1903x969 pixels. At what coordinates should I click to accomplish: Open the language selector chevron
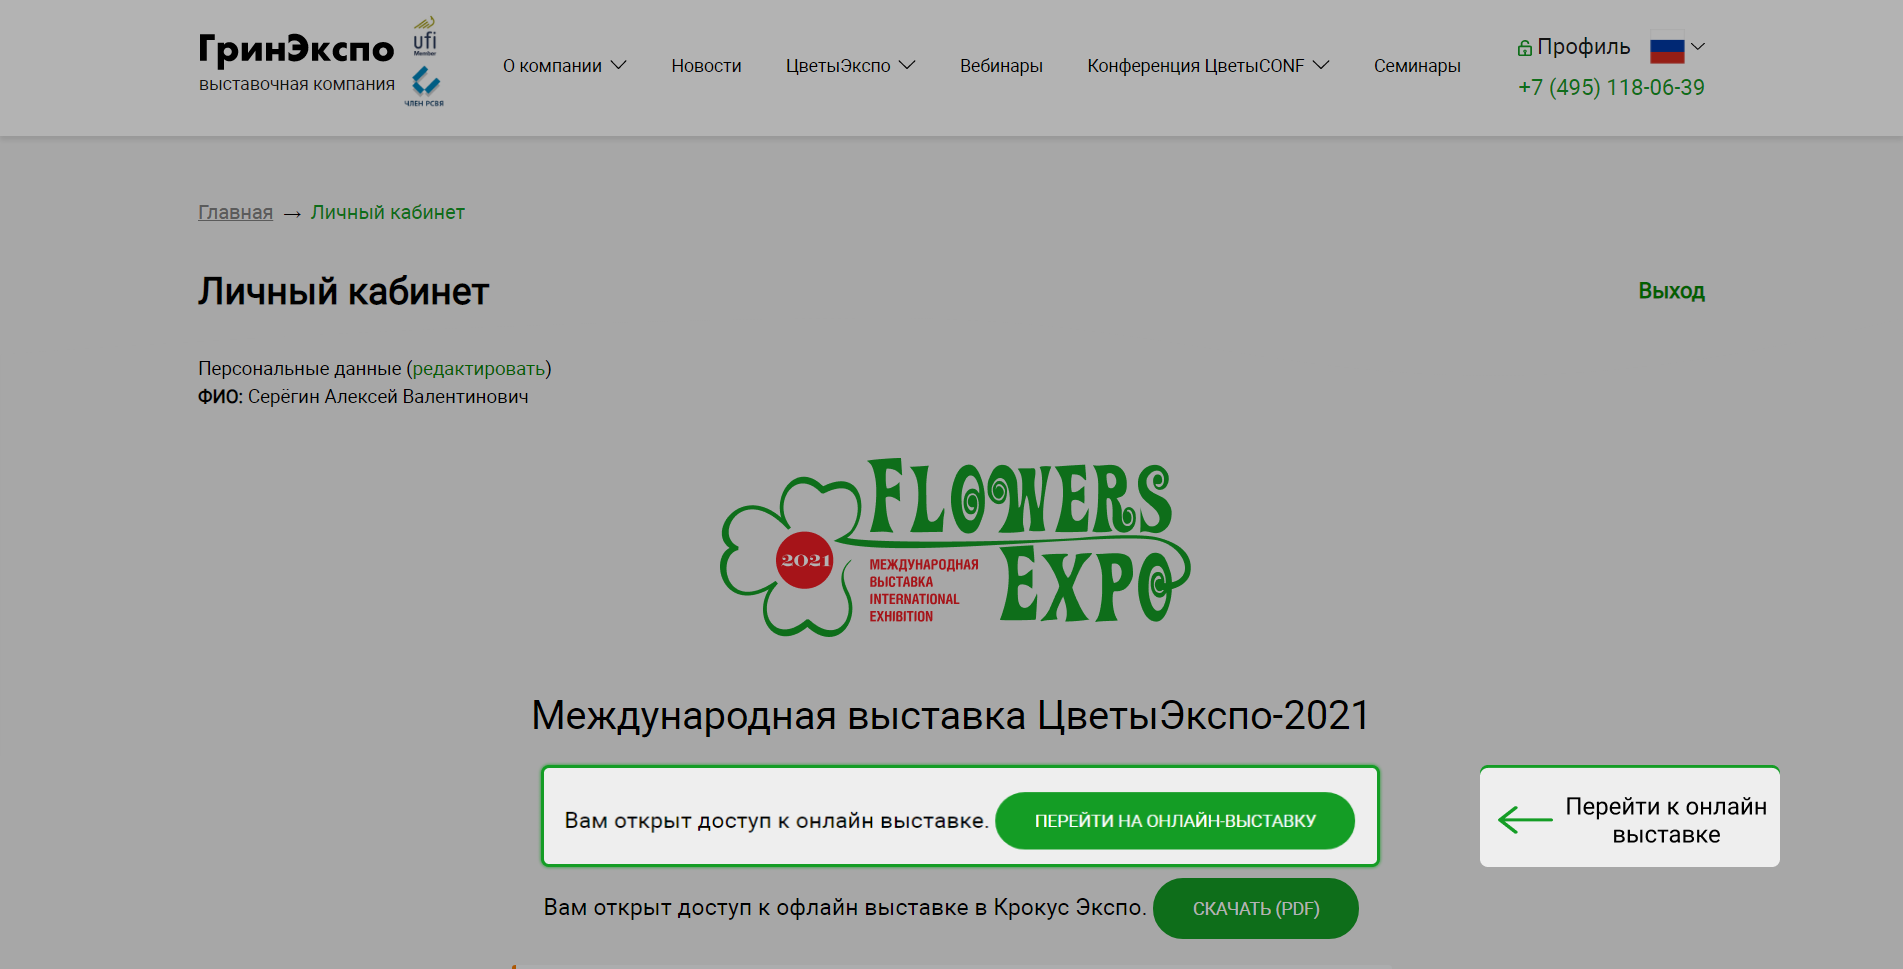click(1698, 47)
